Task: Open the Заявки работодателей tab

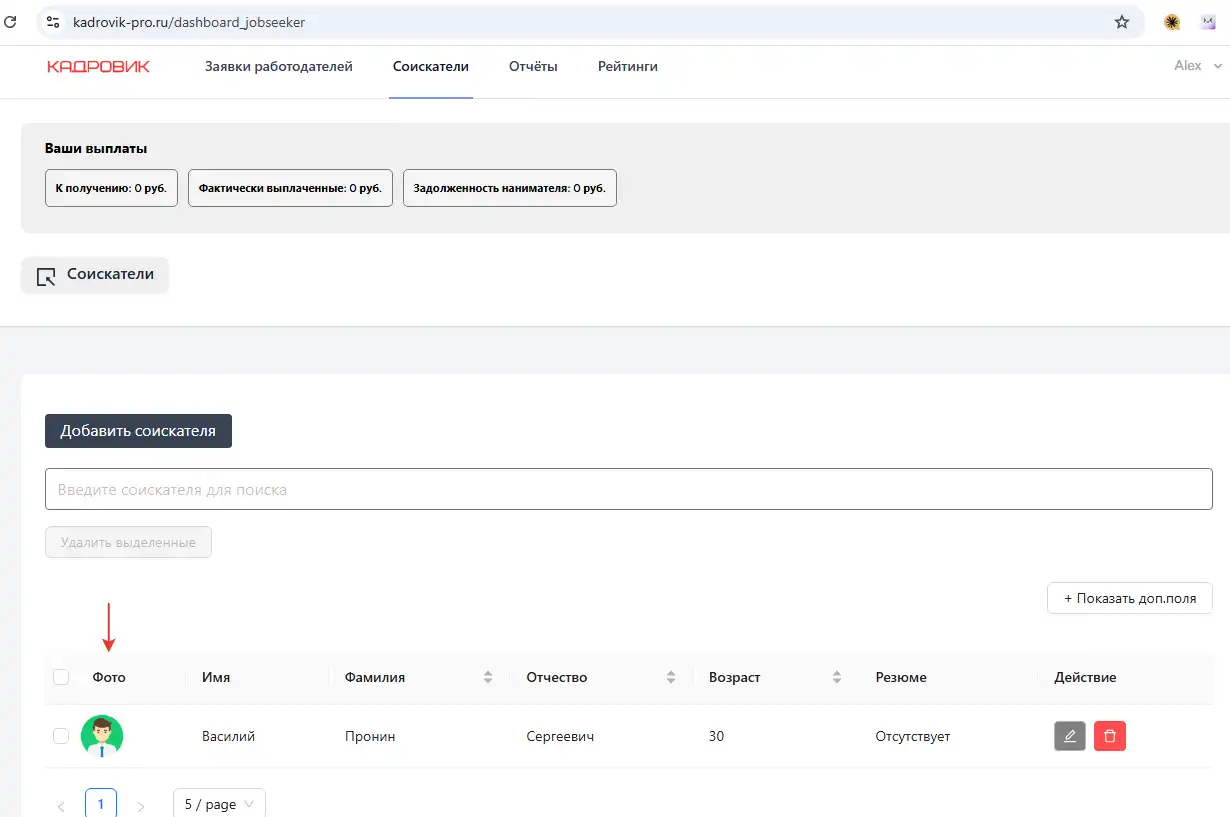Action: pos(278,67)
